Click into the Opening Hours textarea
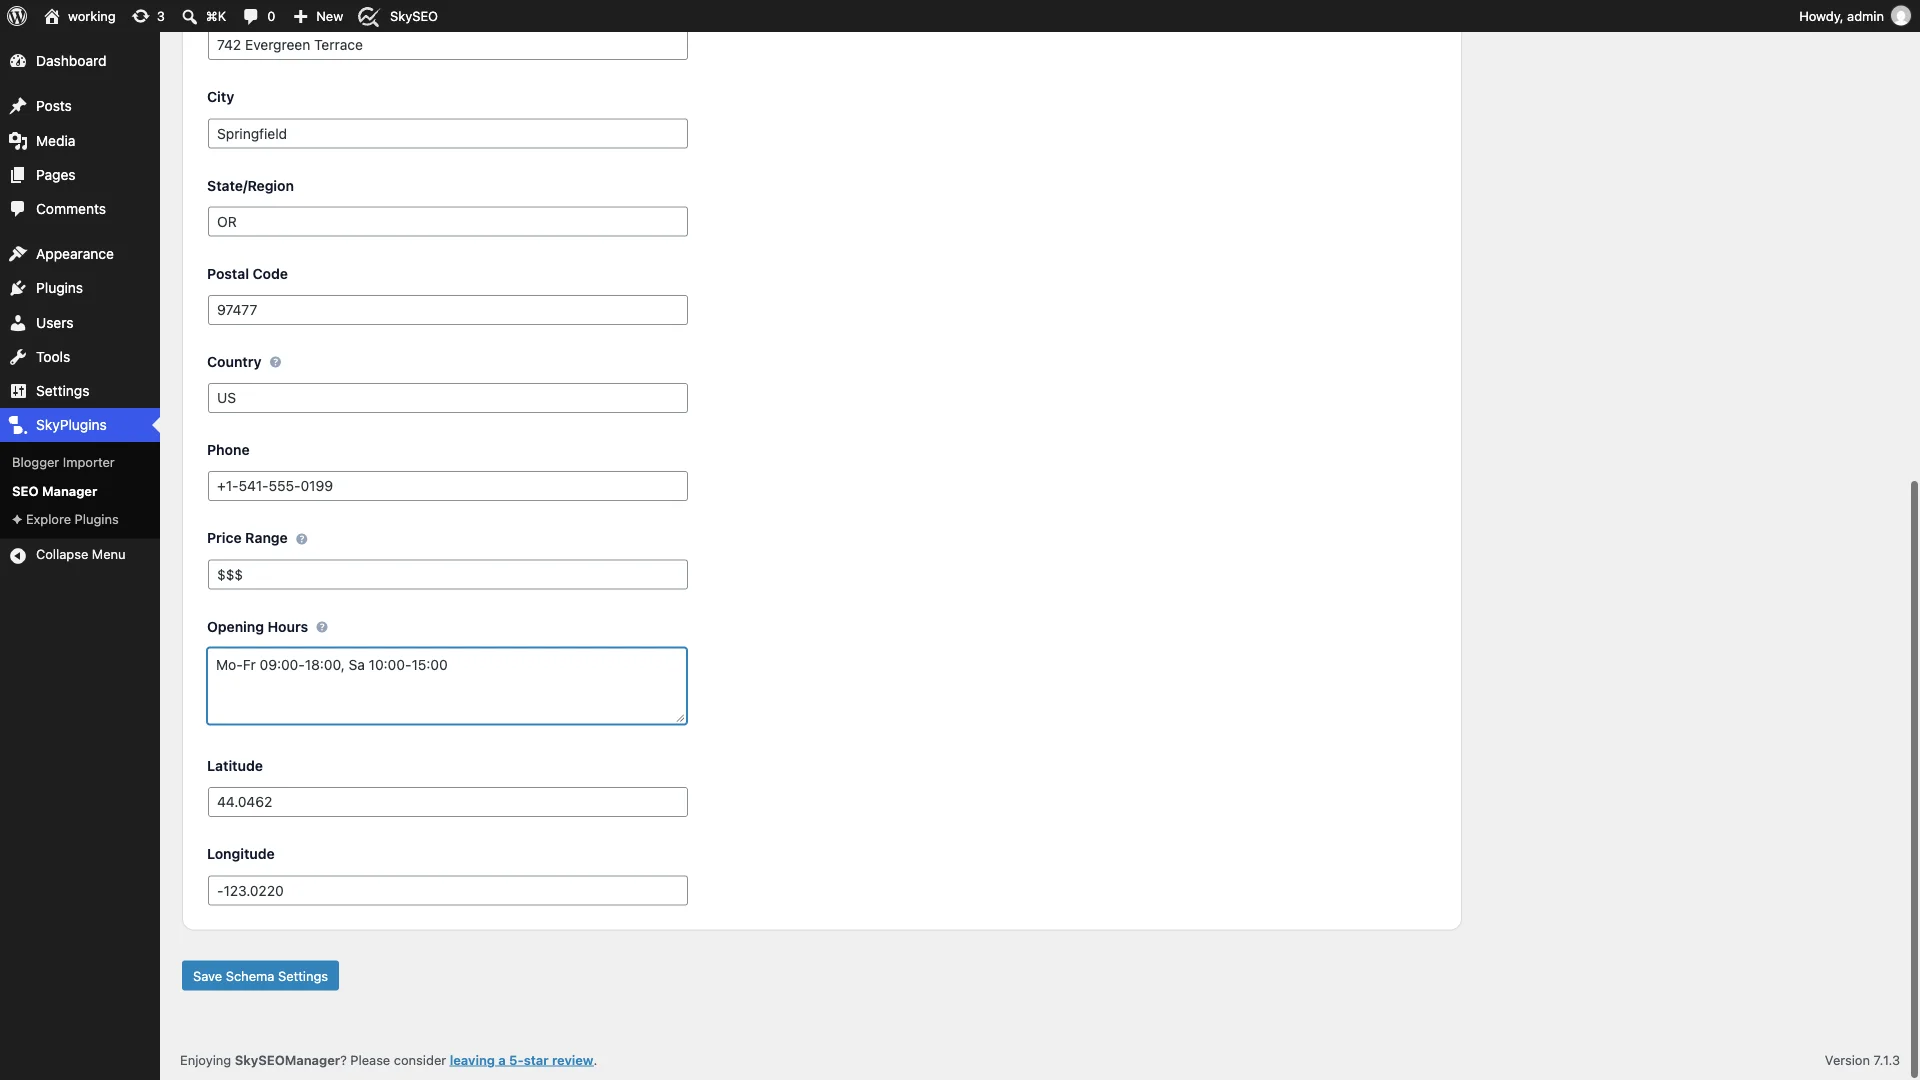The width and height of the screenshot is (1920, 1080). coord(447,686)
